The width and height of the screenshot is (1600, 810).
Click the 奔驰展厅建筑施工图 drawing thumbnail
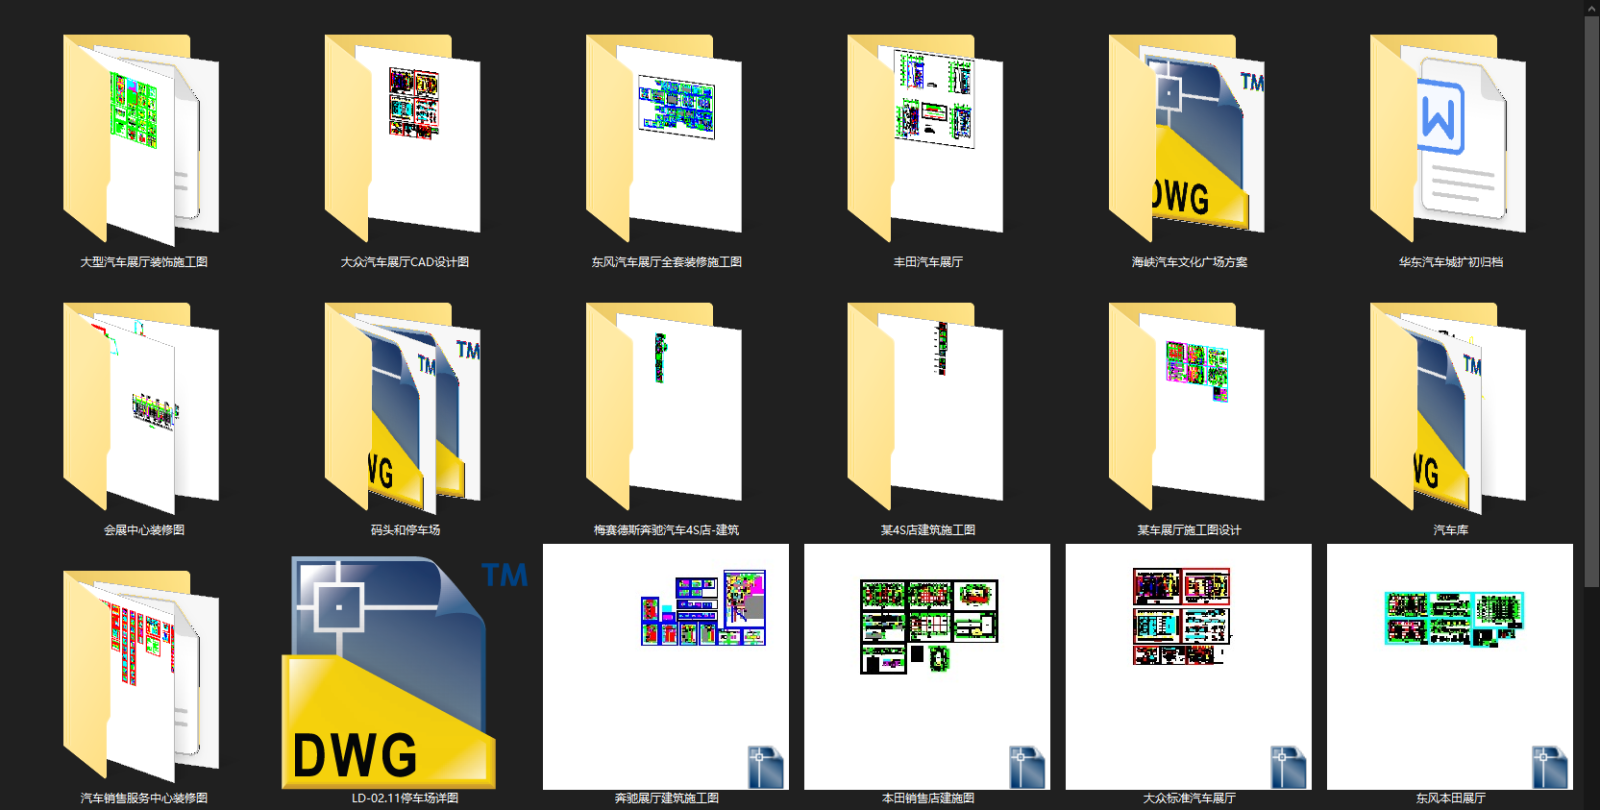tap(666, 667)
